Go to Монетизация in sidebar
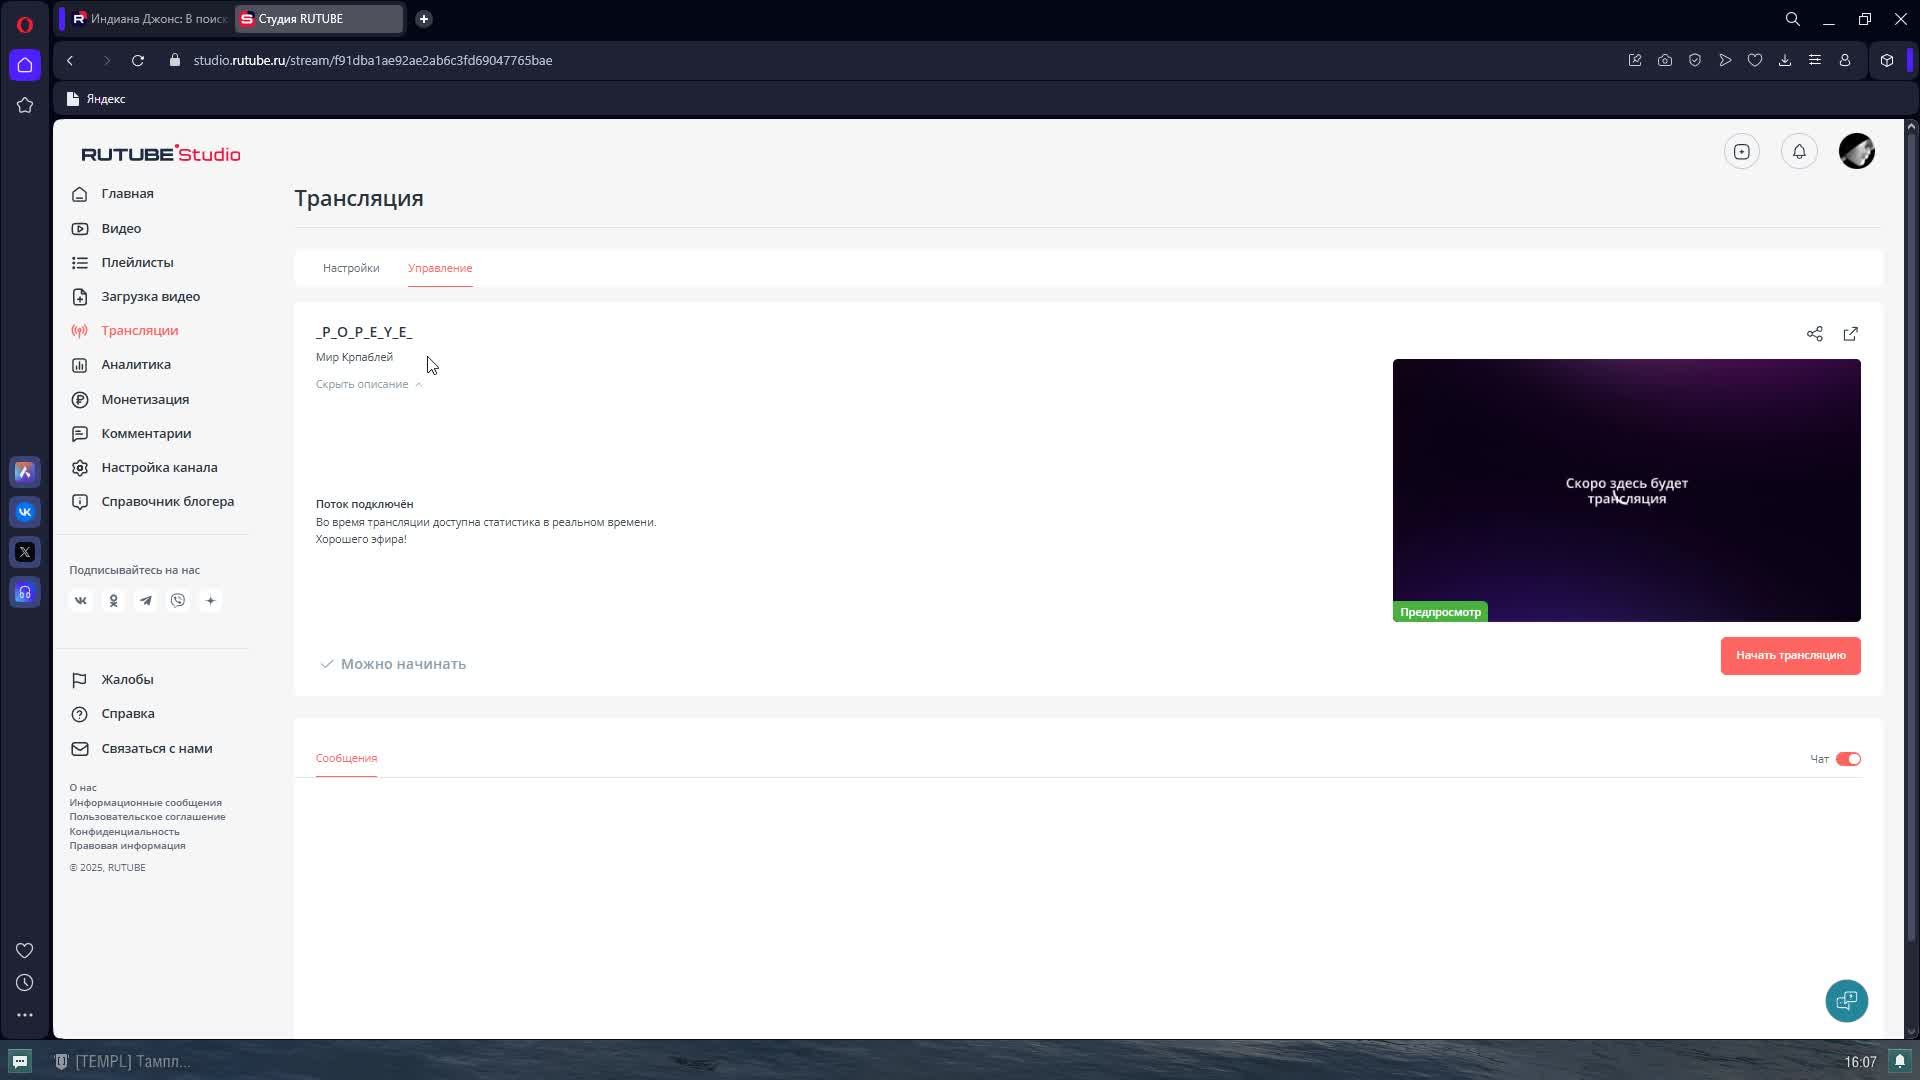1920x1080 pixels. [130, 400]
